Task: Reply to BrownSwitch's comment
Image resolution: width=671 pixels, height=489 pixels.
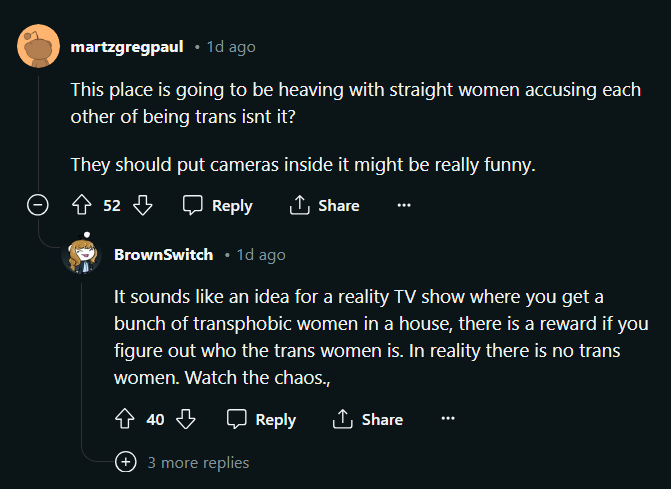Action: [x=262, y=419]
